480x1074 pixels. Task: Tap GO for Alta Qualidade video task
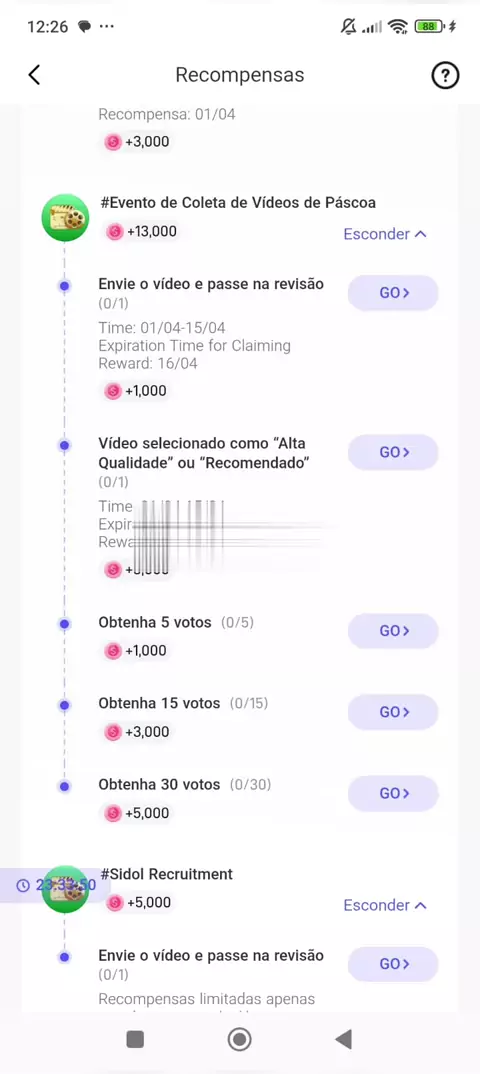click(x=393, y=452)
